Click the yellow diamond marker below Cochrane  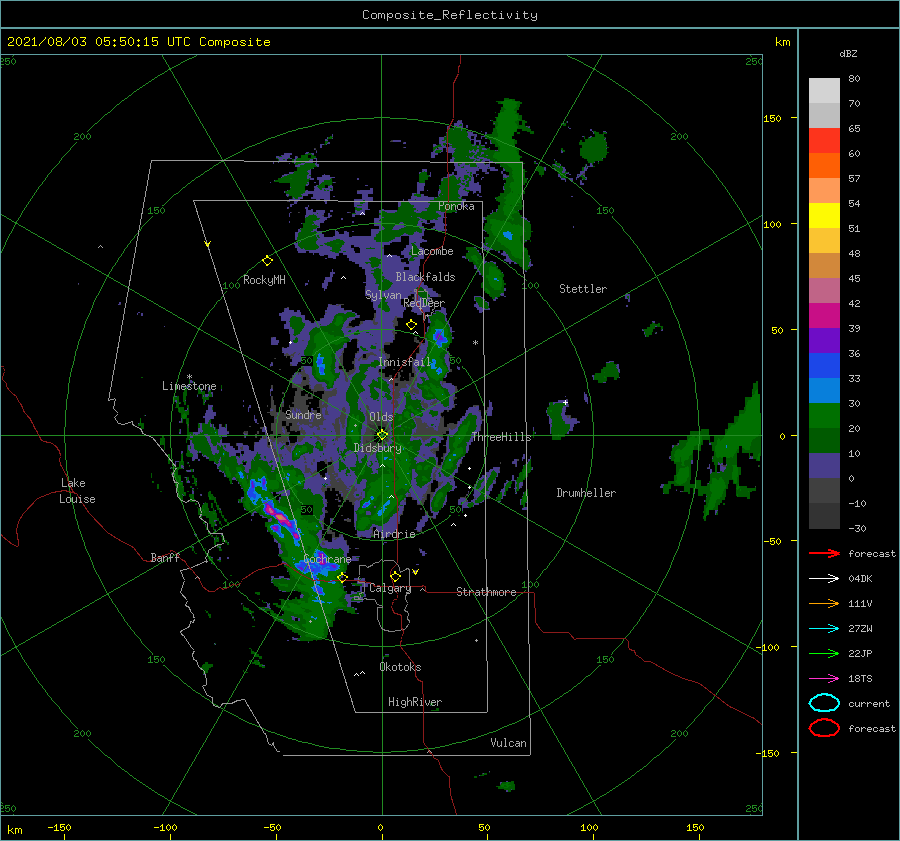point(342,577)
